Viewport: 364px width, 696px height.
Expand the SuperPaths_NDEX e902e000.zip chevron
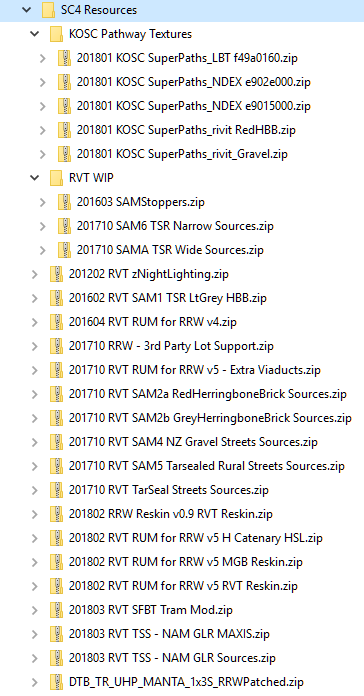point(43,82)
